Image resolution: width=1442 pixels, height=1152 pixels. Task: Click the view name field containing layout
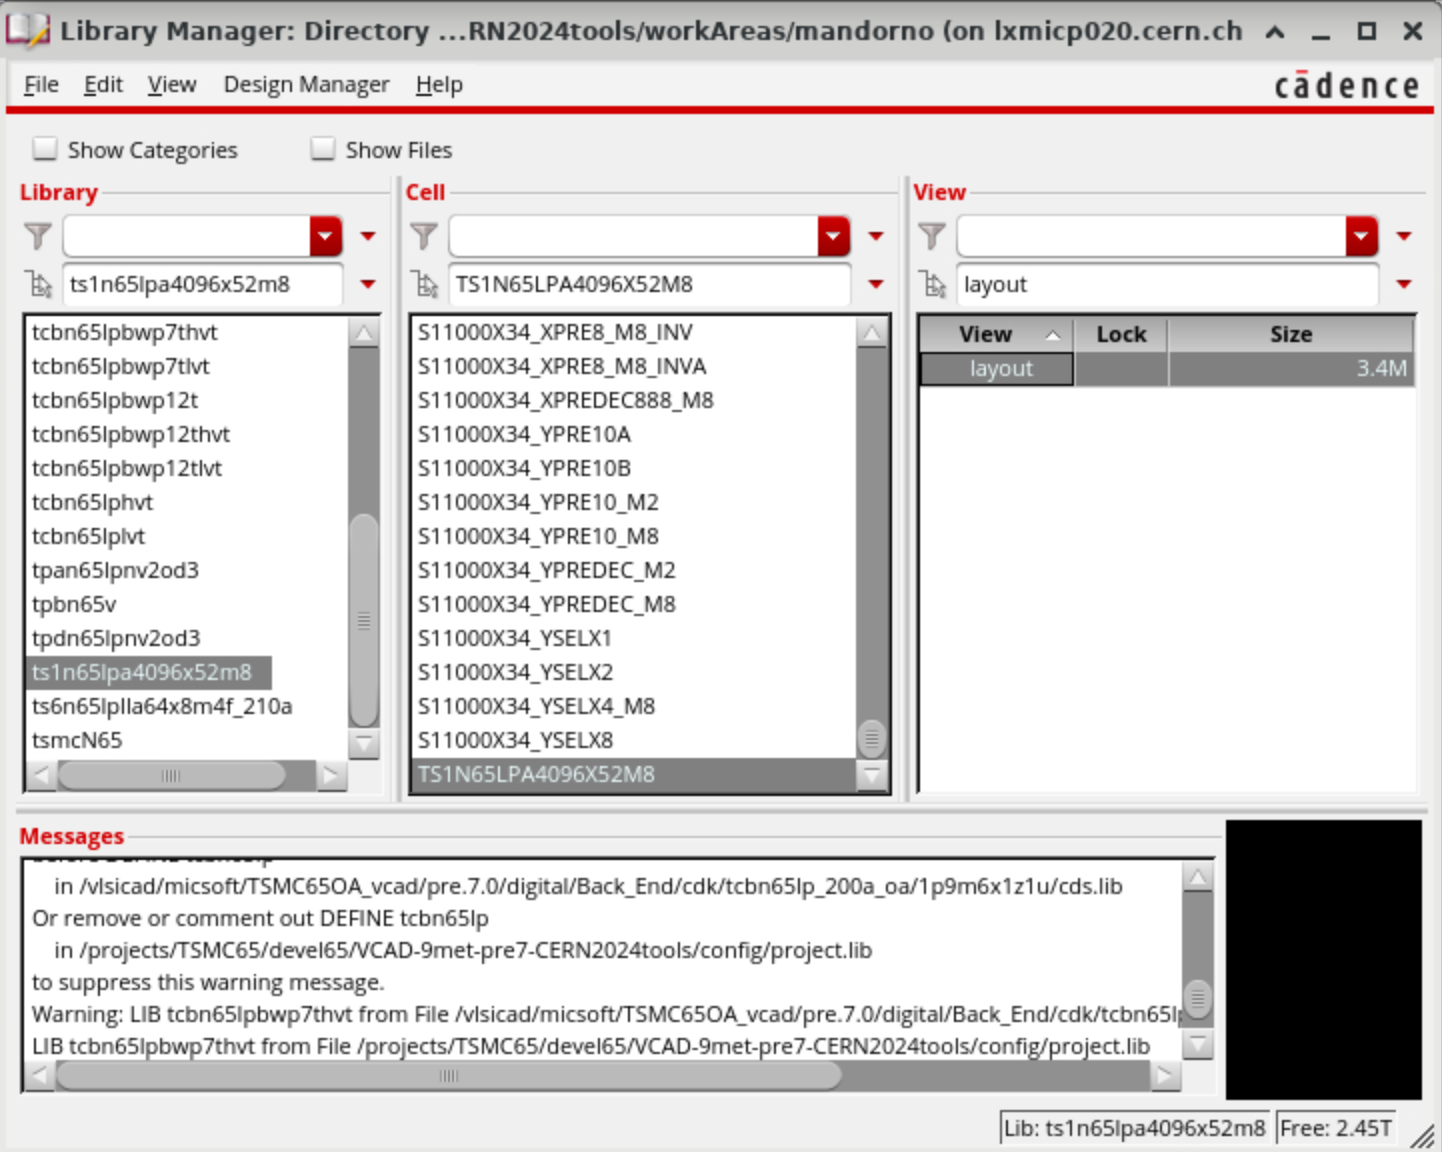point(1168,285)
